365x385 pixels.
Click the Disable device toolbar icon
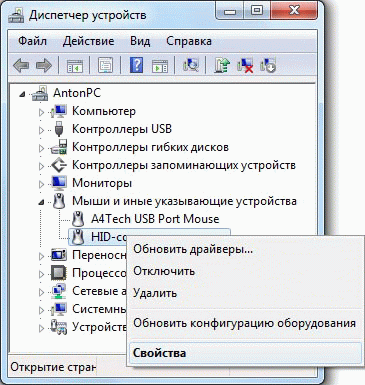pos(268,65)
